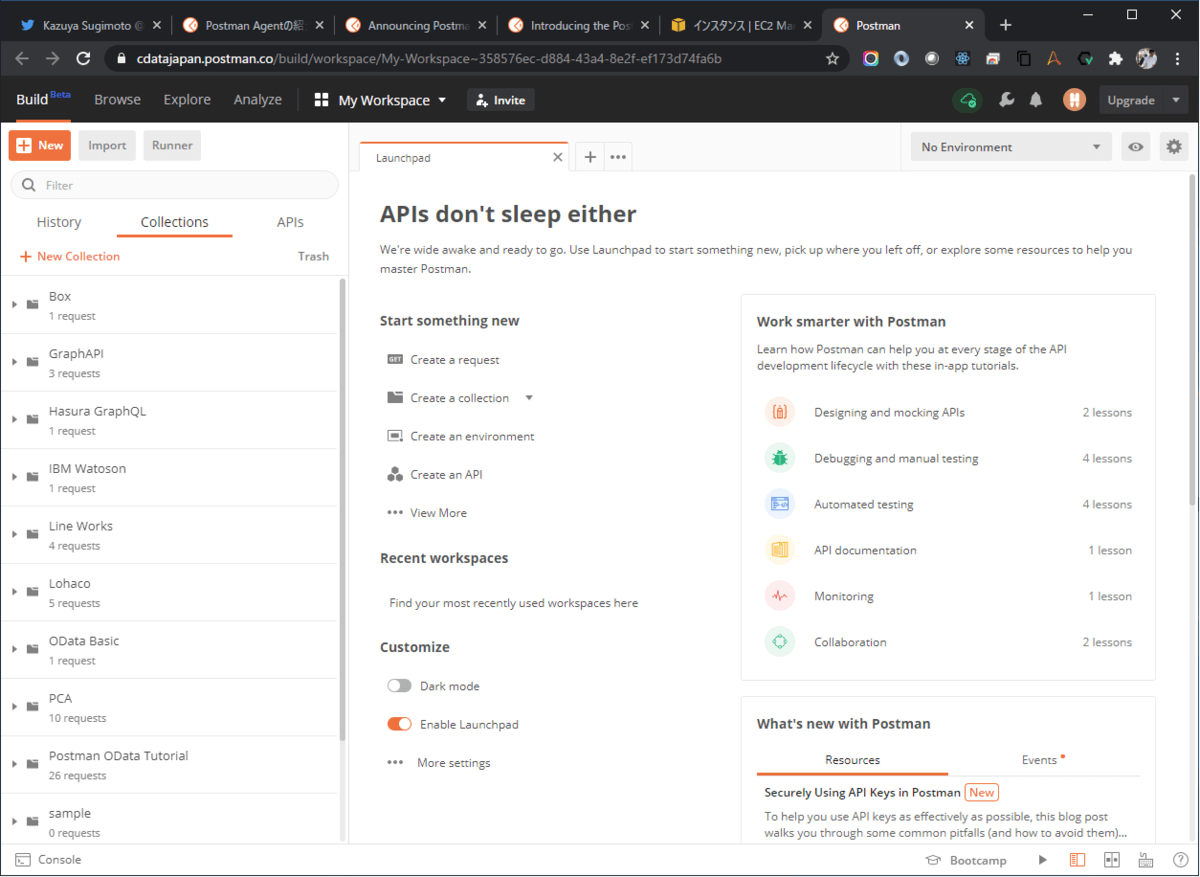Click the collections Filter input field
This screenshot has width=1200, height=877.
174,185
